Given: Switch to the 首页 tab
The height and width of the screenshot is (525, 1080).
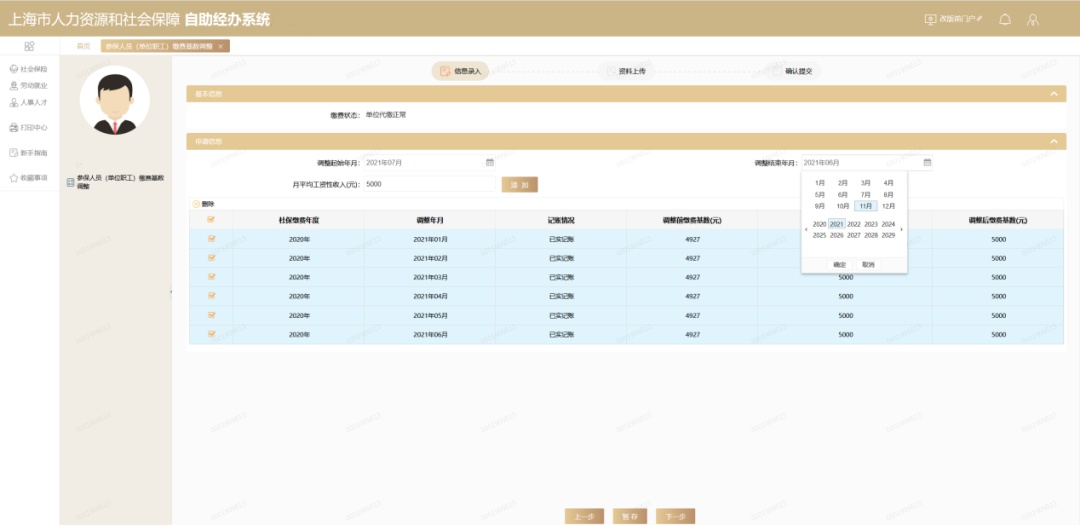Looking at the screenshot, I should pos(83,46).
